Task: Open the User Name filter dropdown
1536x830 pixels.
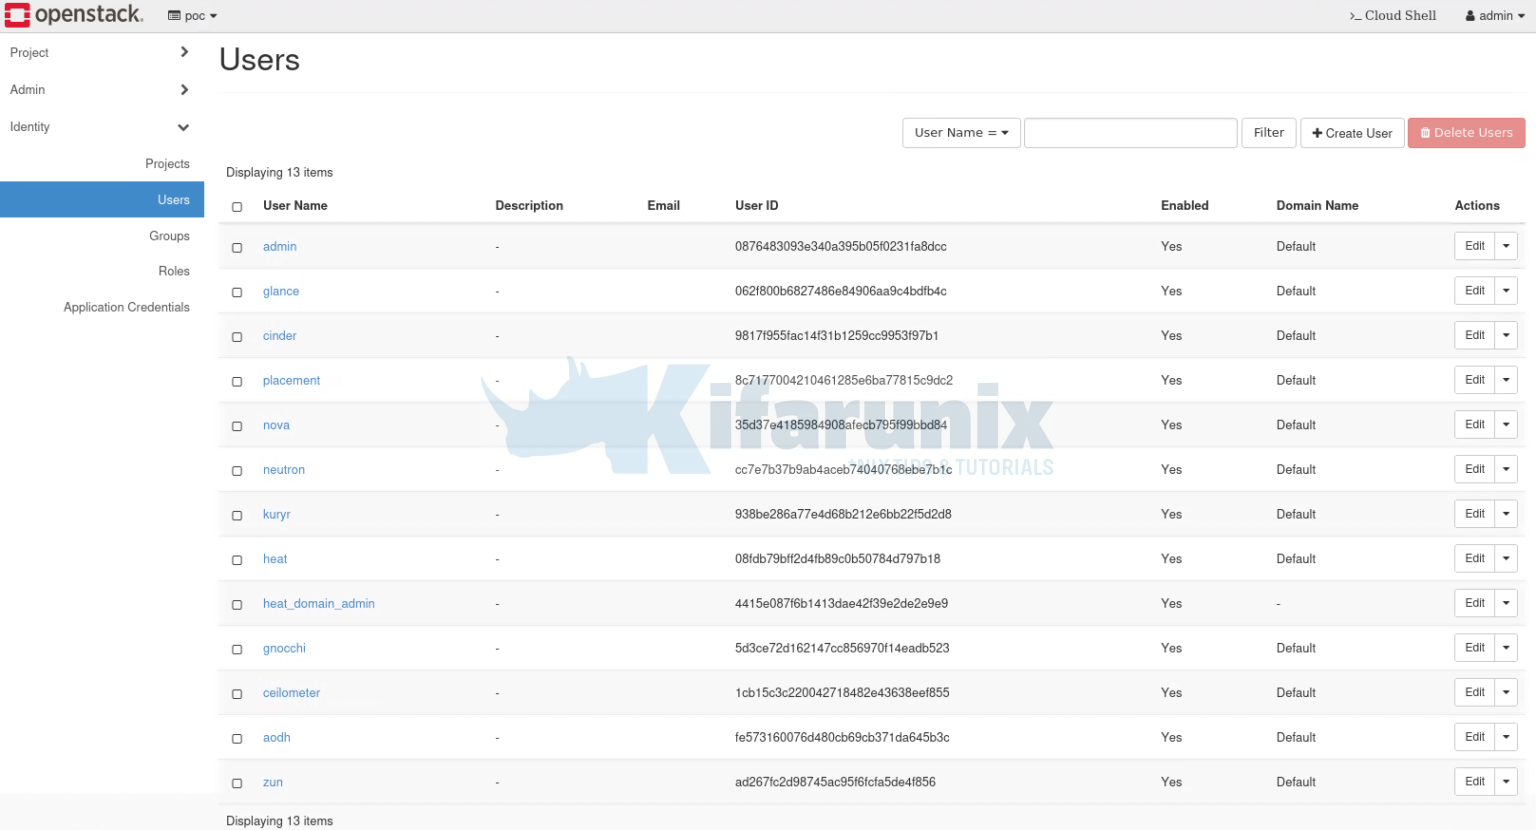Action: 961,133
